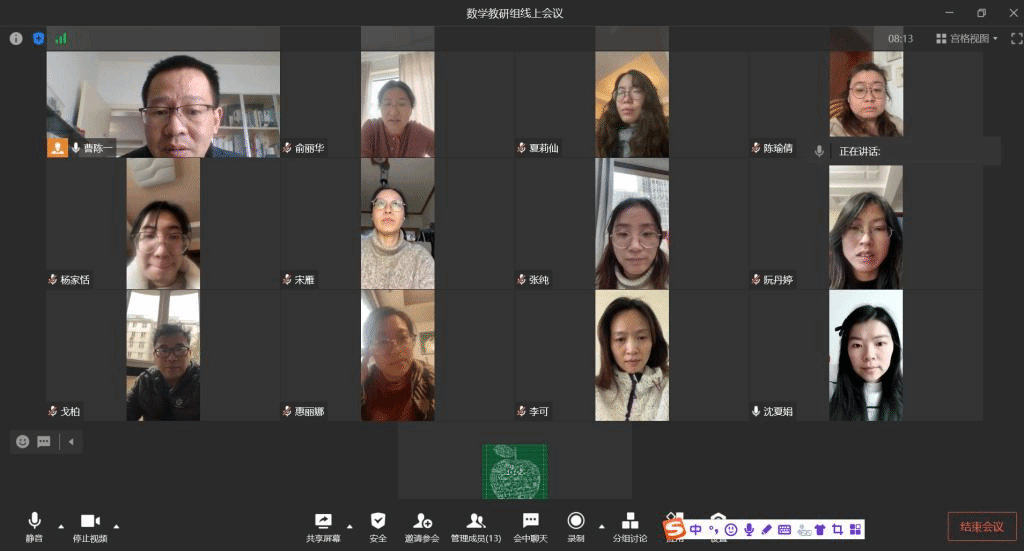
Task: Start sharing screen via 共享屏幕
Action: tap(323, 527)
